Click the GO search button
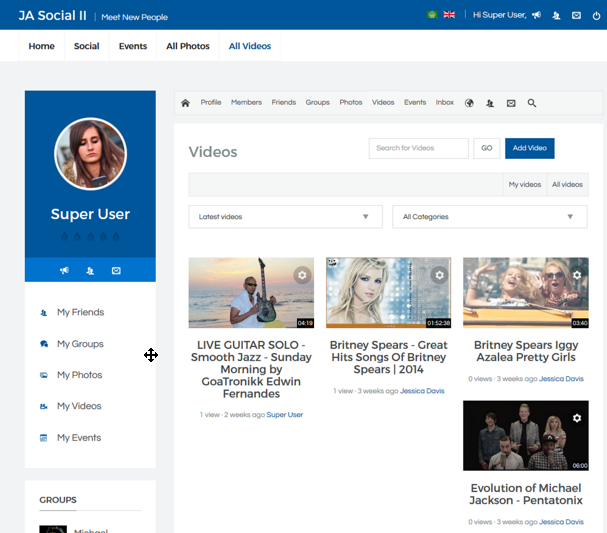This screenshot has width=607, height=533. coord(487,148)
